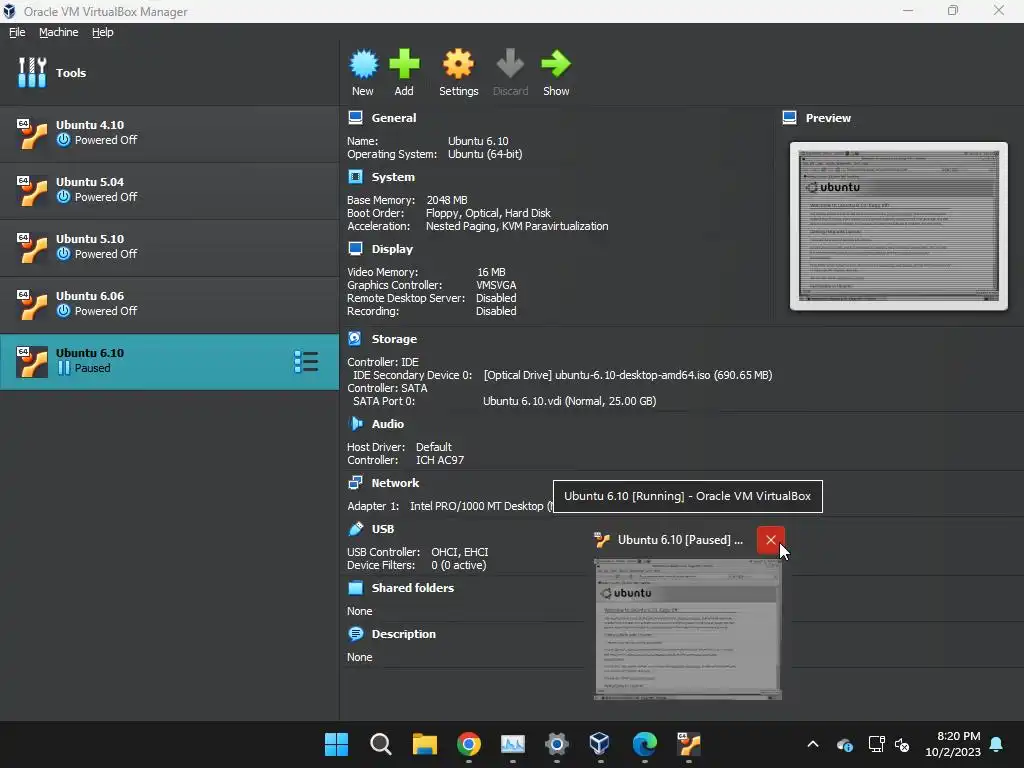Select the Ubuntu 5.04 virtual machine
This screenshot has height=768, width=1024.
[169, 191]
